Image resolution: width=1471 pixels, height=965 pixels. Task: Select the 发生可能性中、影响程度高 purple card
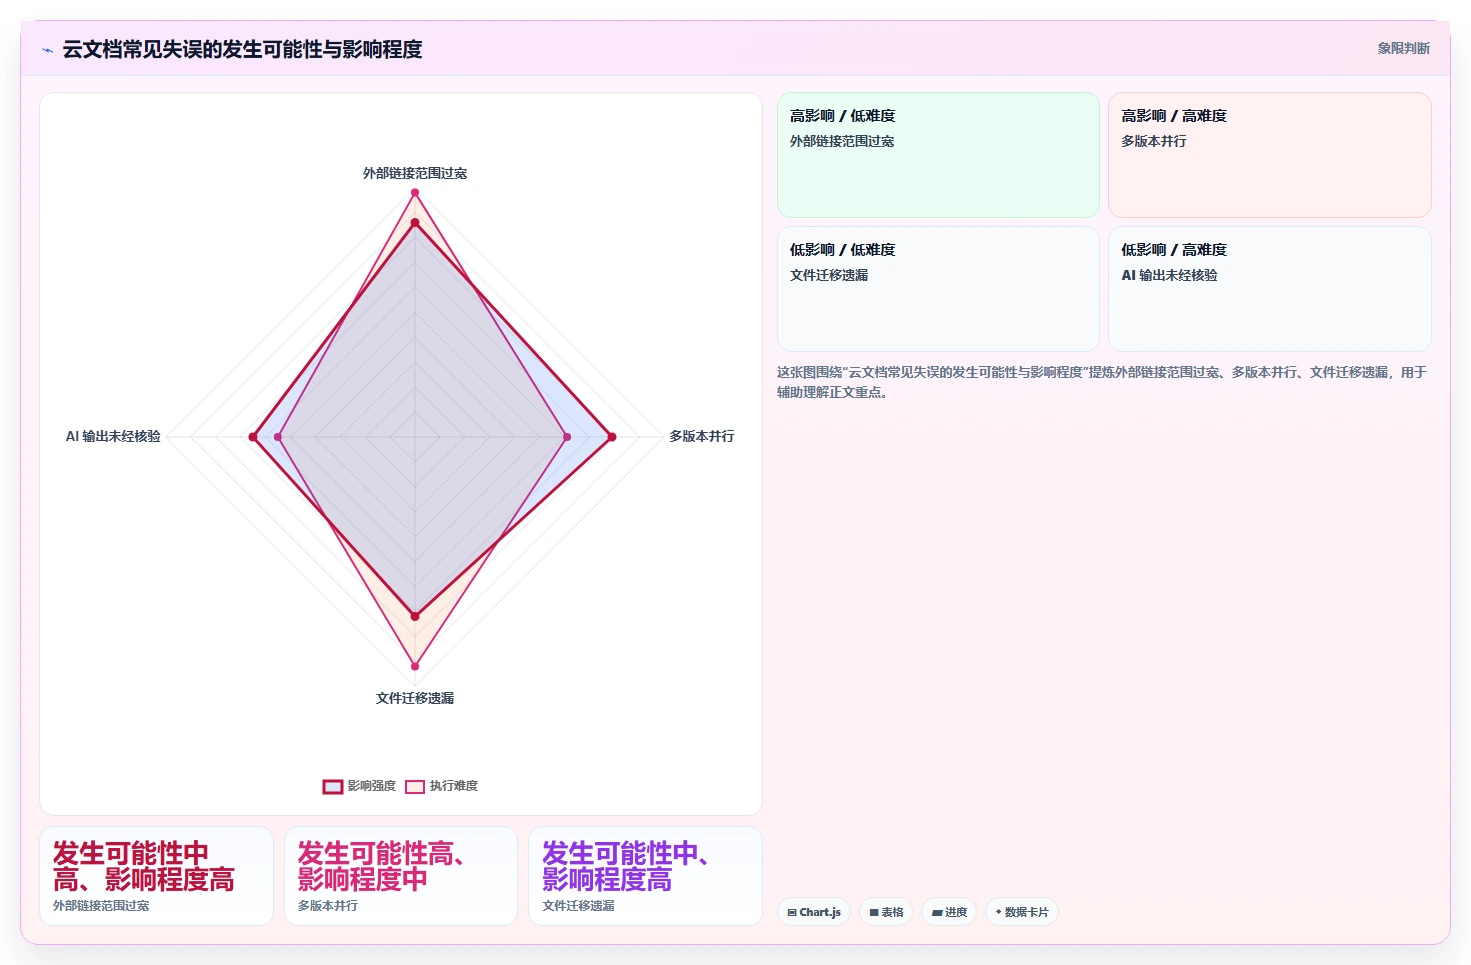[x=645, y=876]
